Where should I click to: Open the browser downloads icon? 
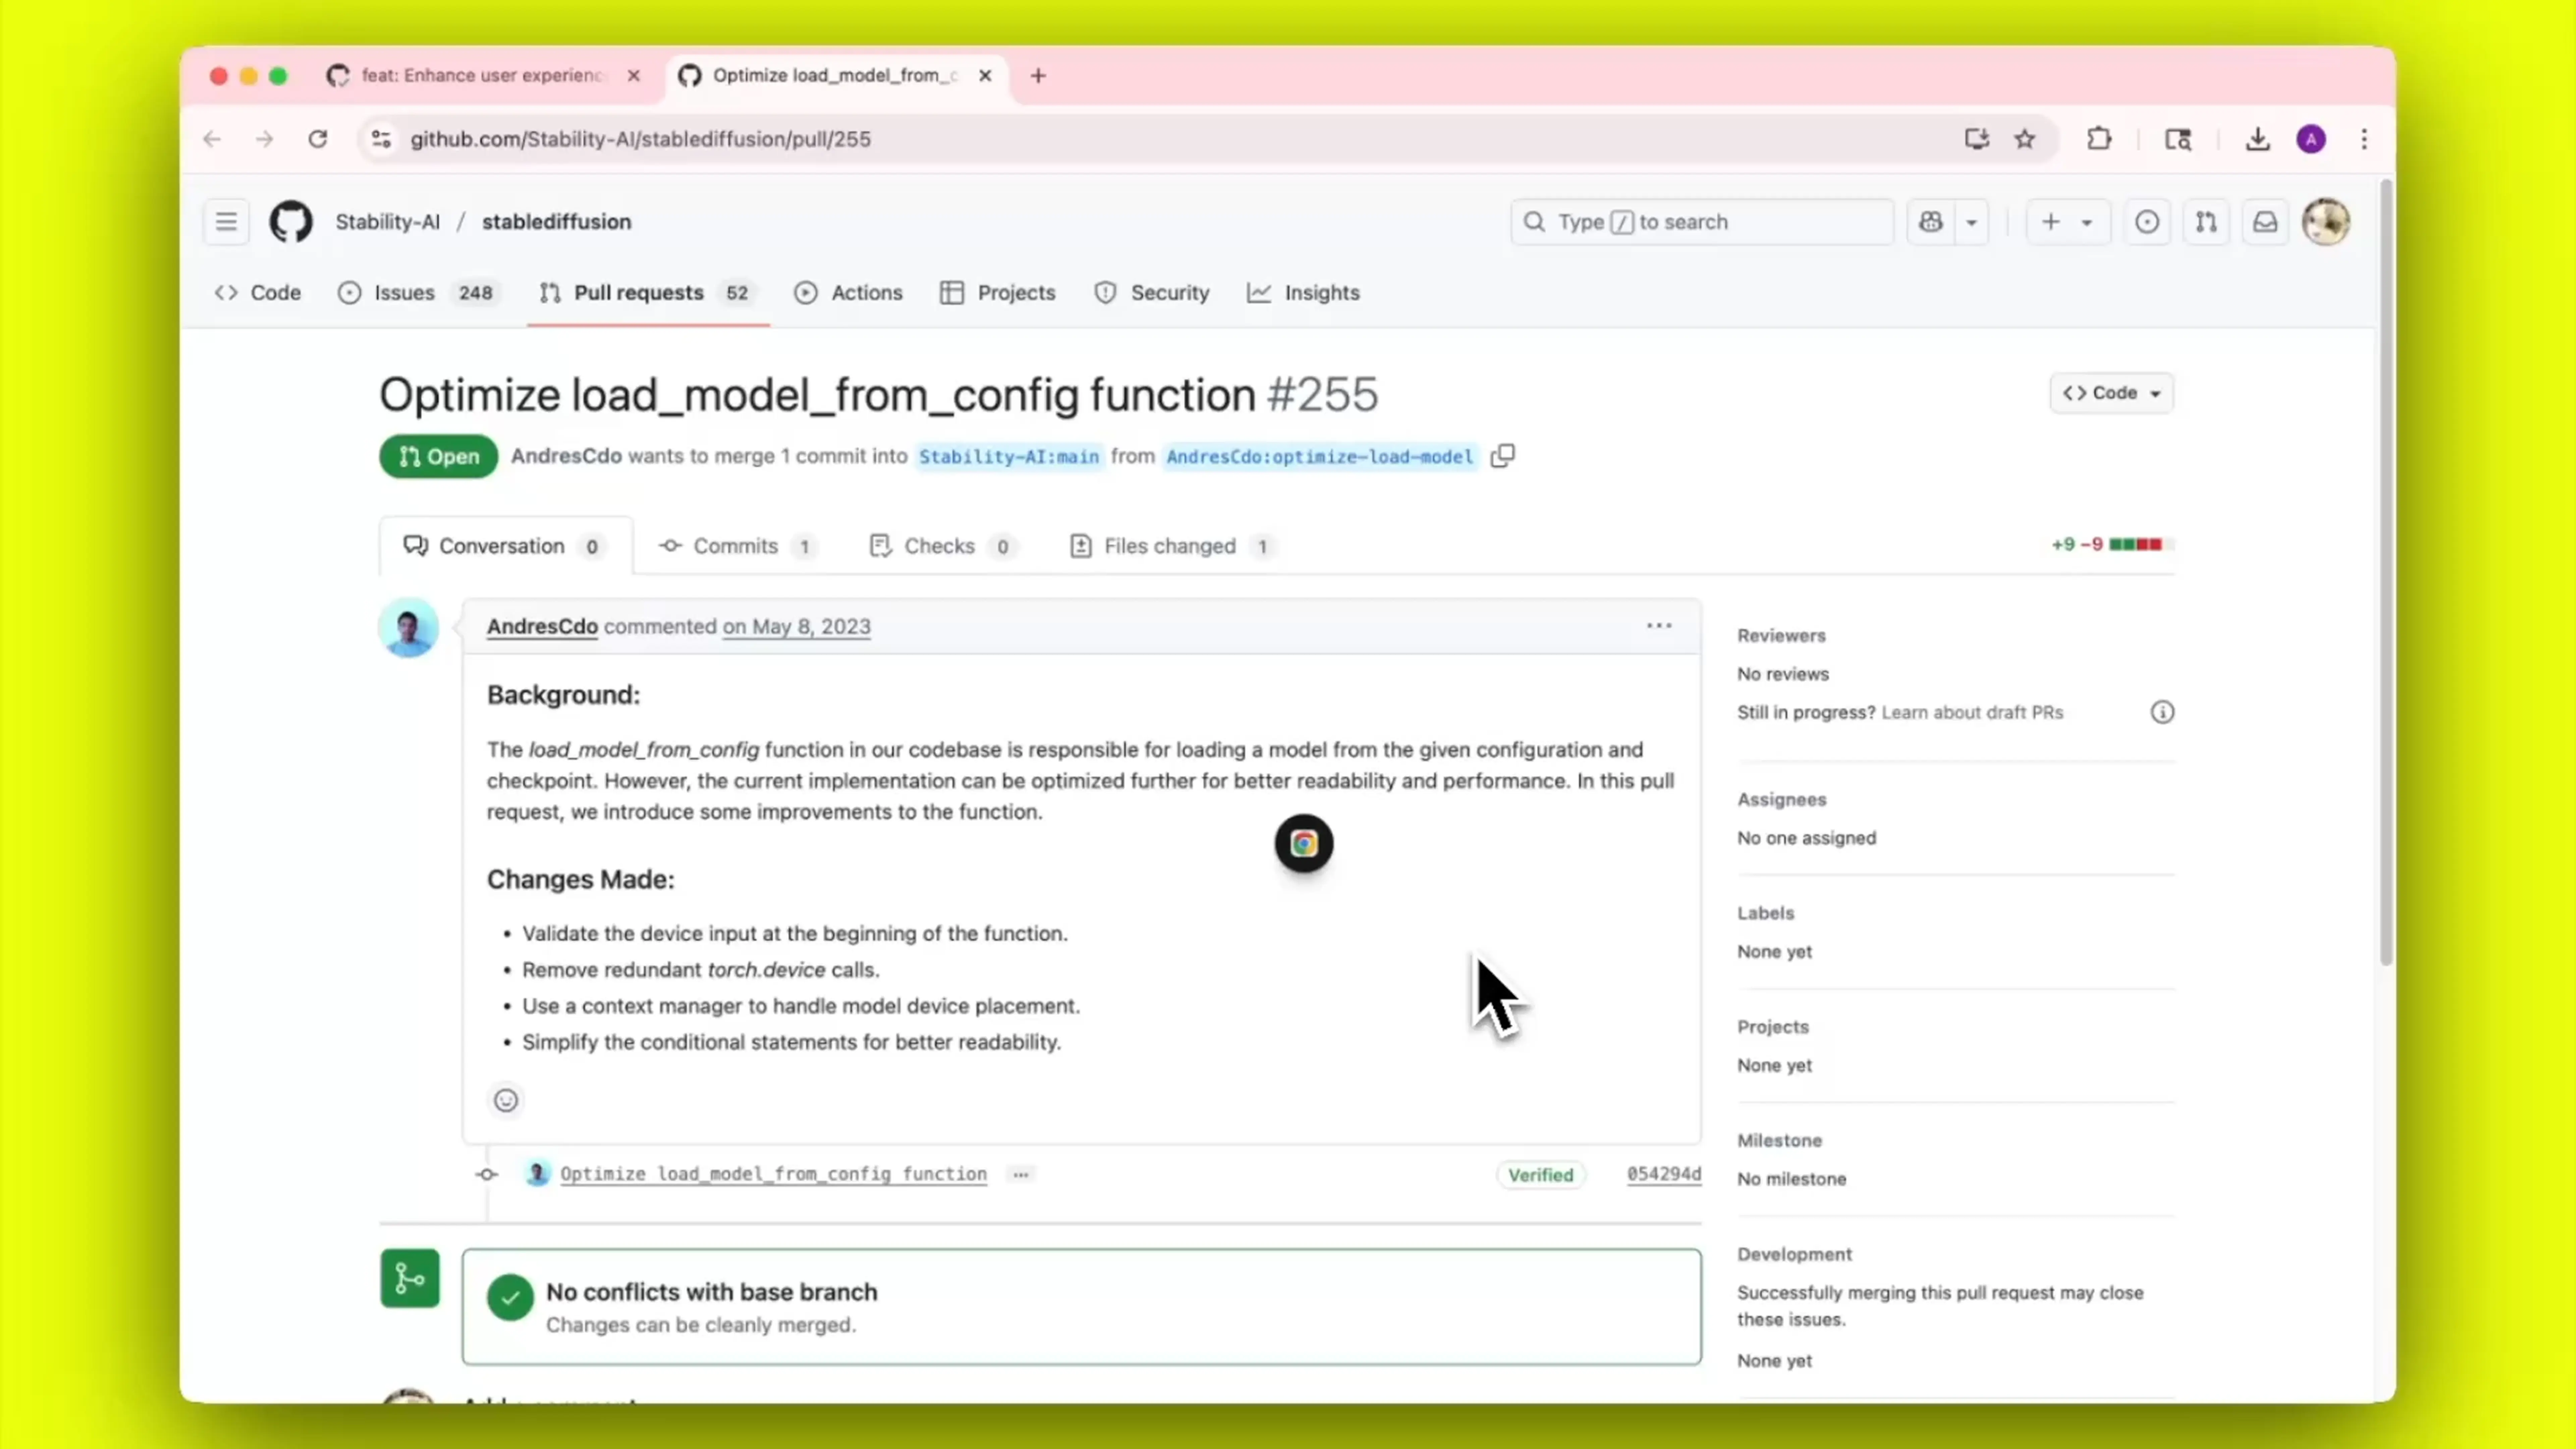pyautogui.click(x=2257, y=139)
